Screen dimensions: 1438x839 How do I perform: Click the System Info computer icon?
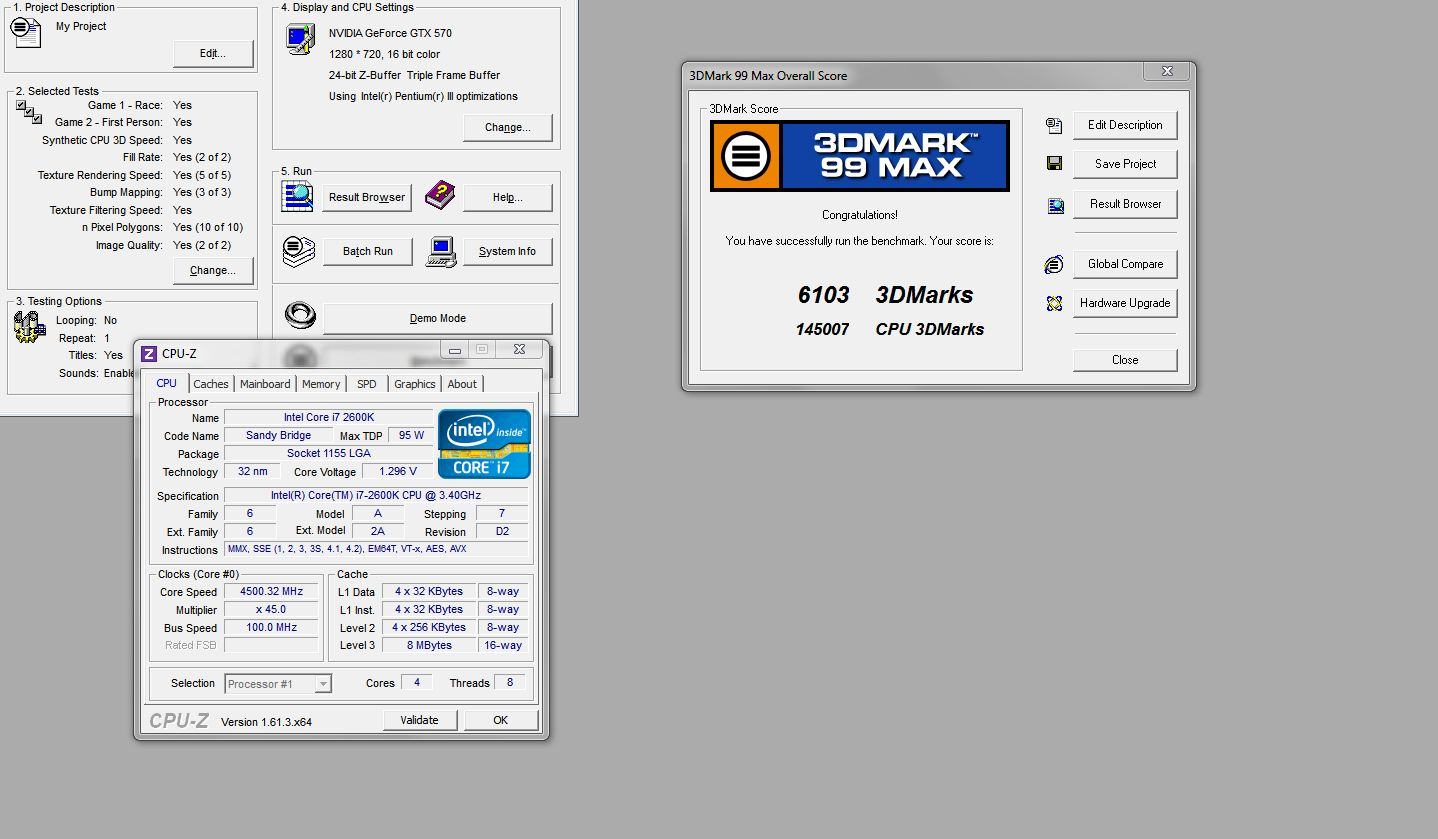click(x=440, y=250)
